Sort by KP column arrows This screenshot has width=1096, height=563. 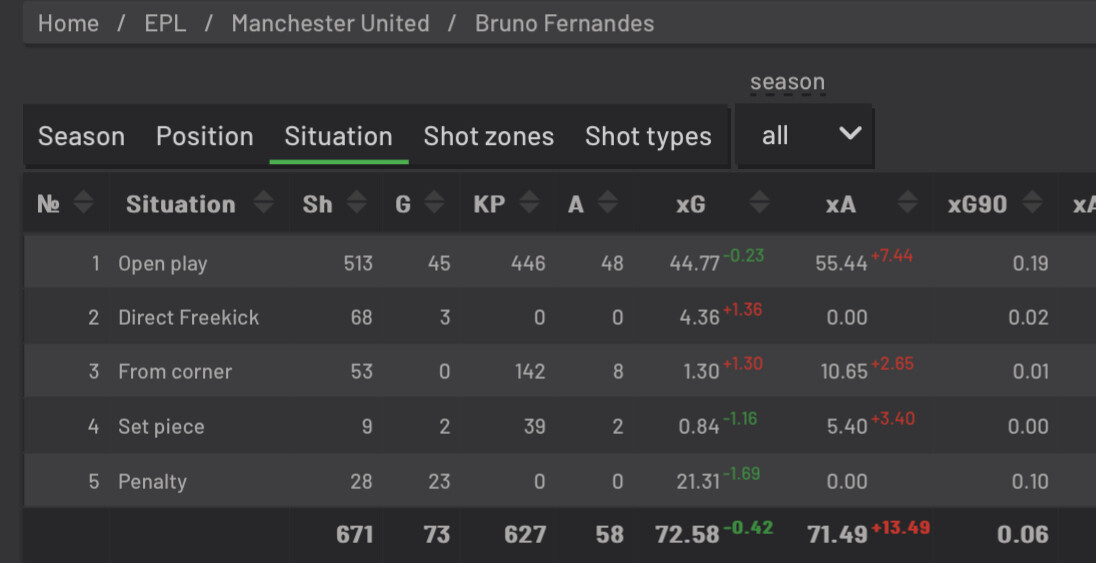[529, 203]
